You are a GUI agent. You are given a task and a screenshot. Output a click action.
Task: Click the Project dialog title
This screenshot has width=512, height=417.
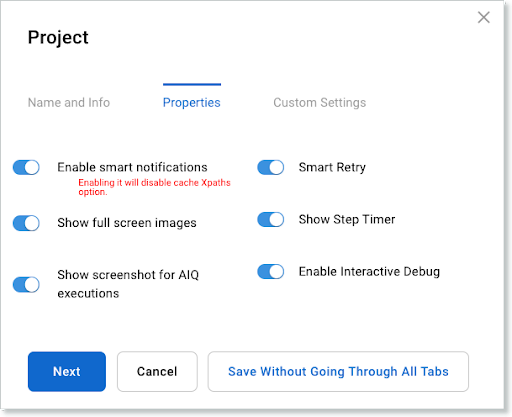point(58,37)
